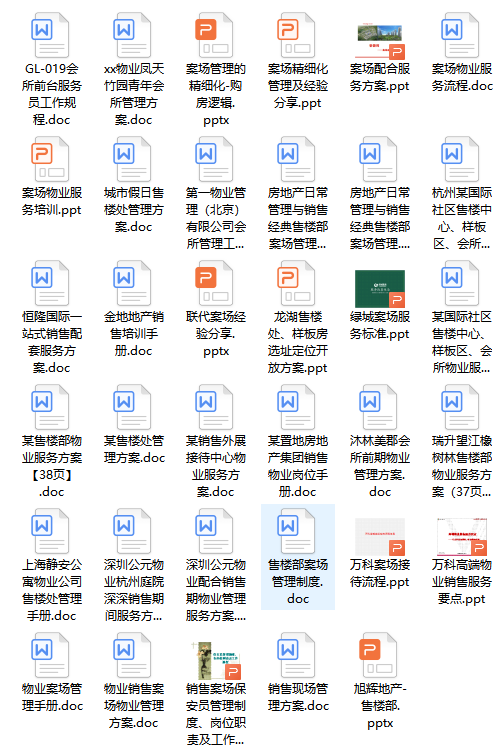Click 销售现场管理方案.doc file name label
Viewport: 504px width, 750px height.
coord(298,697)
